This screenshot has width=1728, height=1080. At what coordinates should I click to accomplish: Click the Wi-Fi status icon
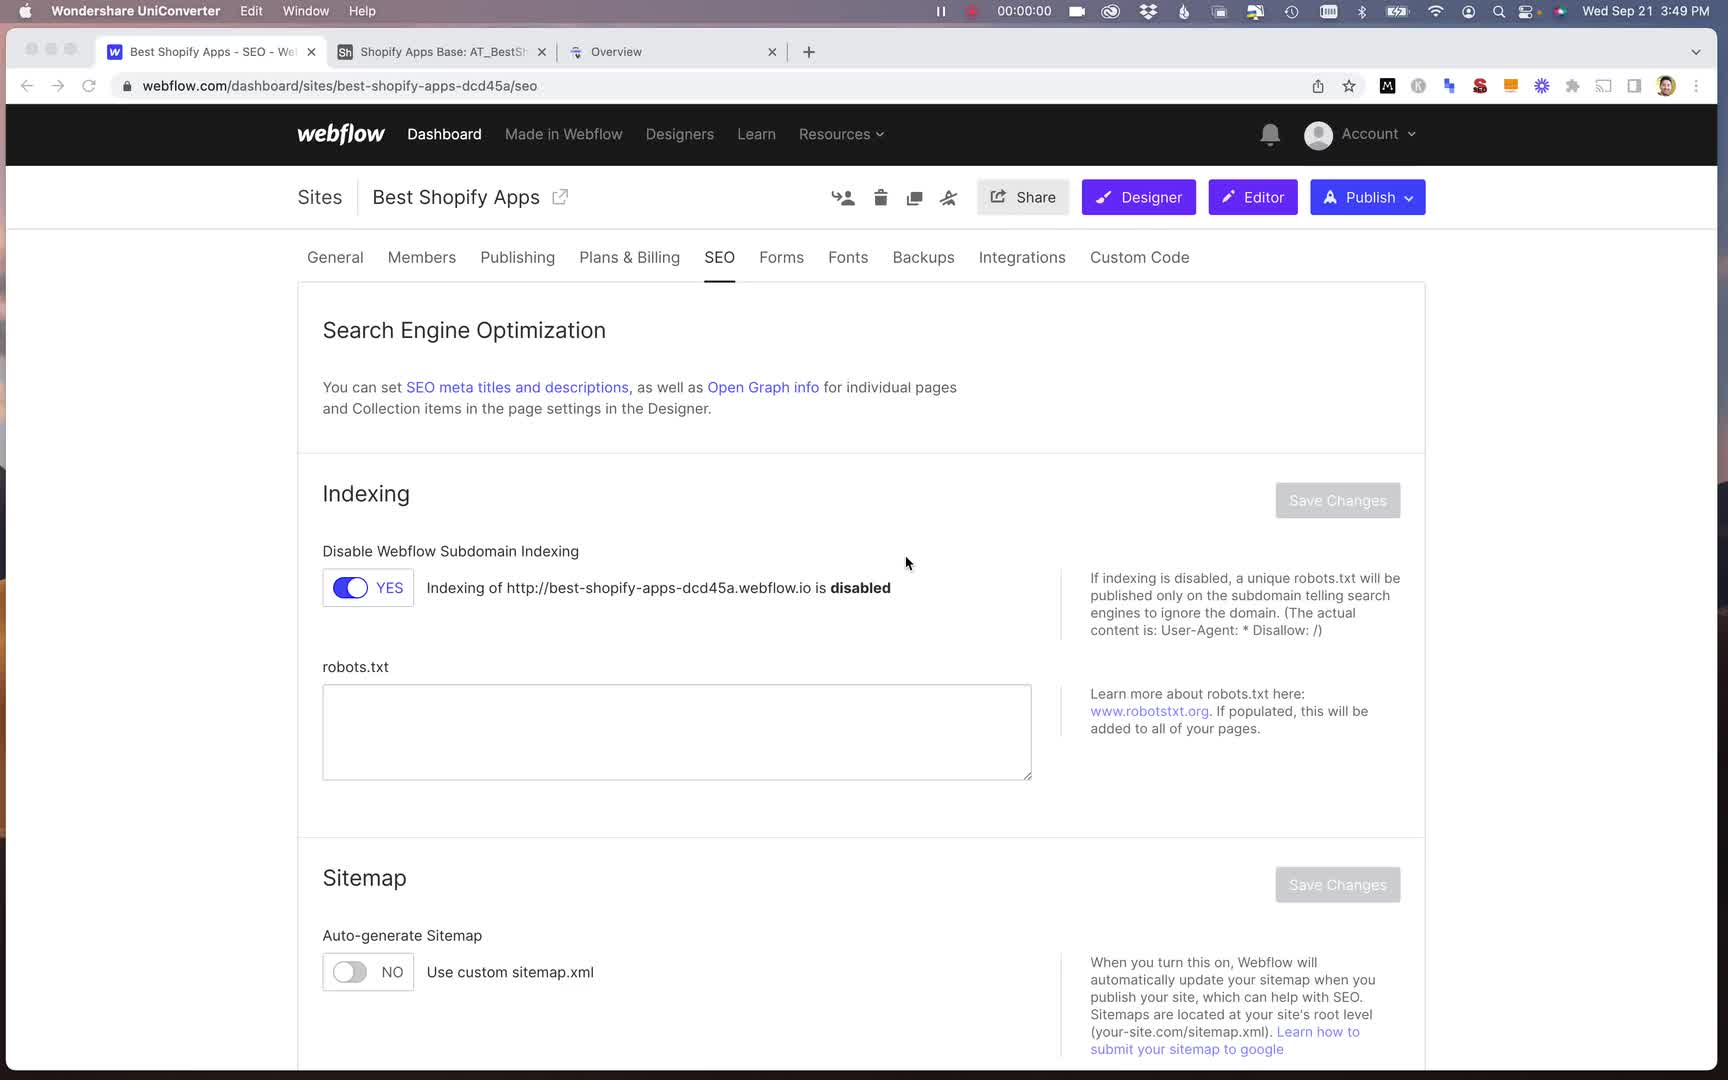click(x=1436, y=12)
